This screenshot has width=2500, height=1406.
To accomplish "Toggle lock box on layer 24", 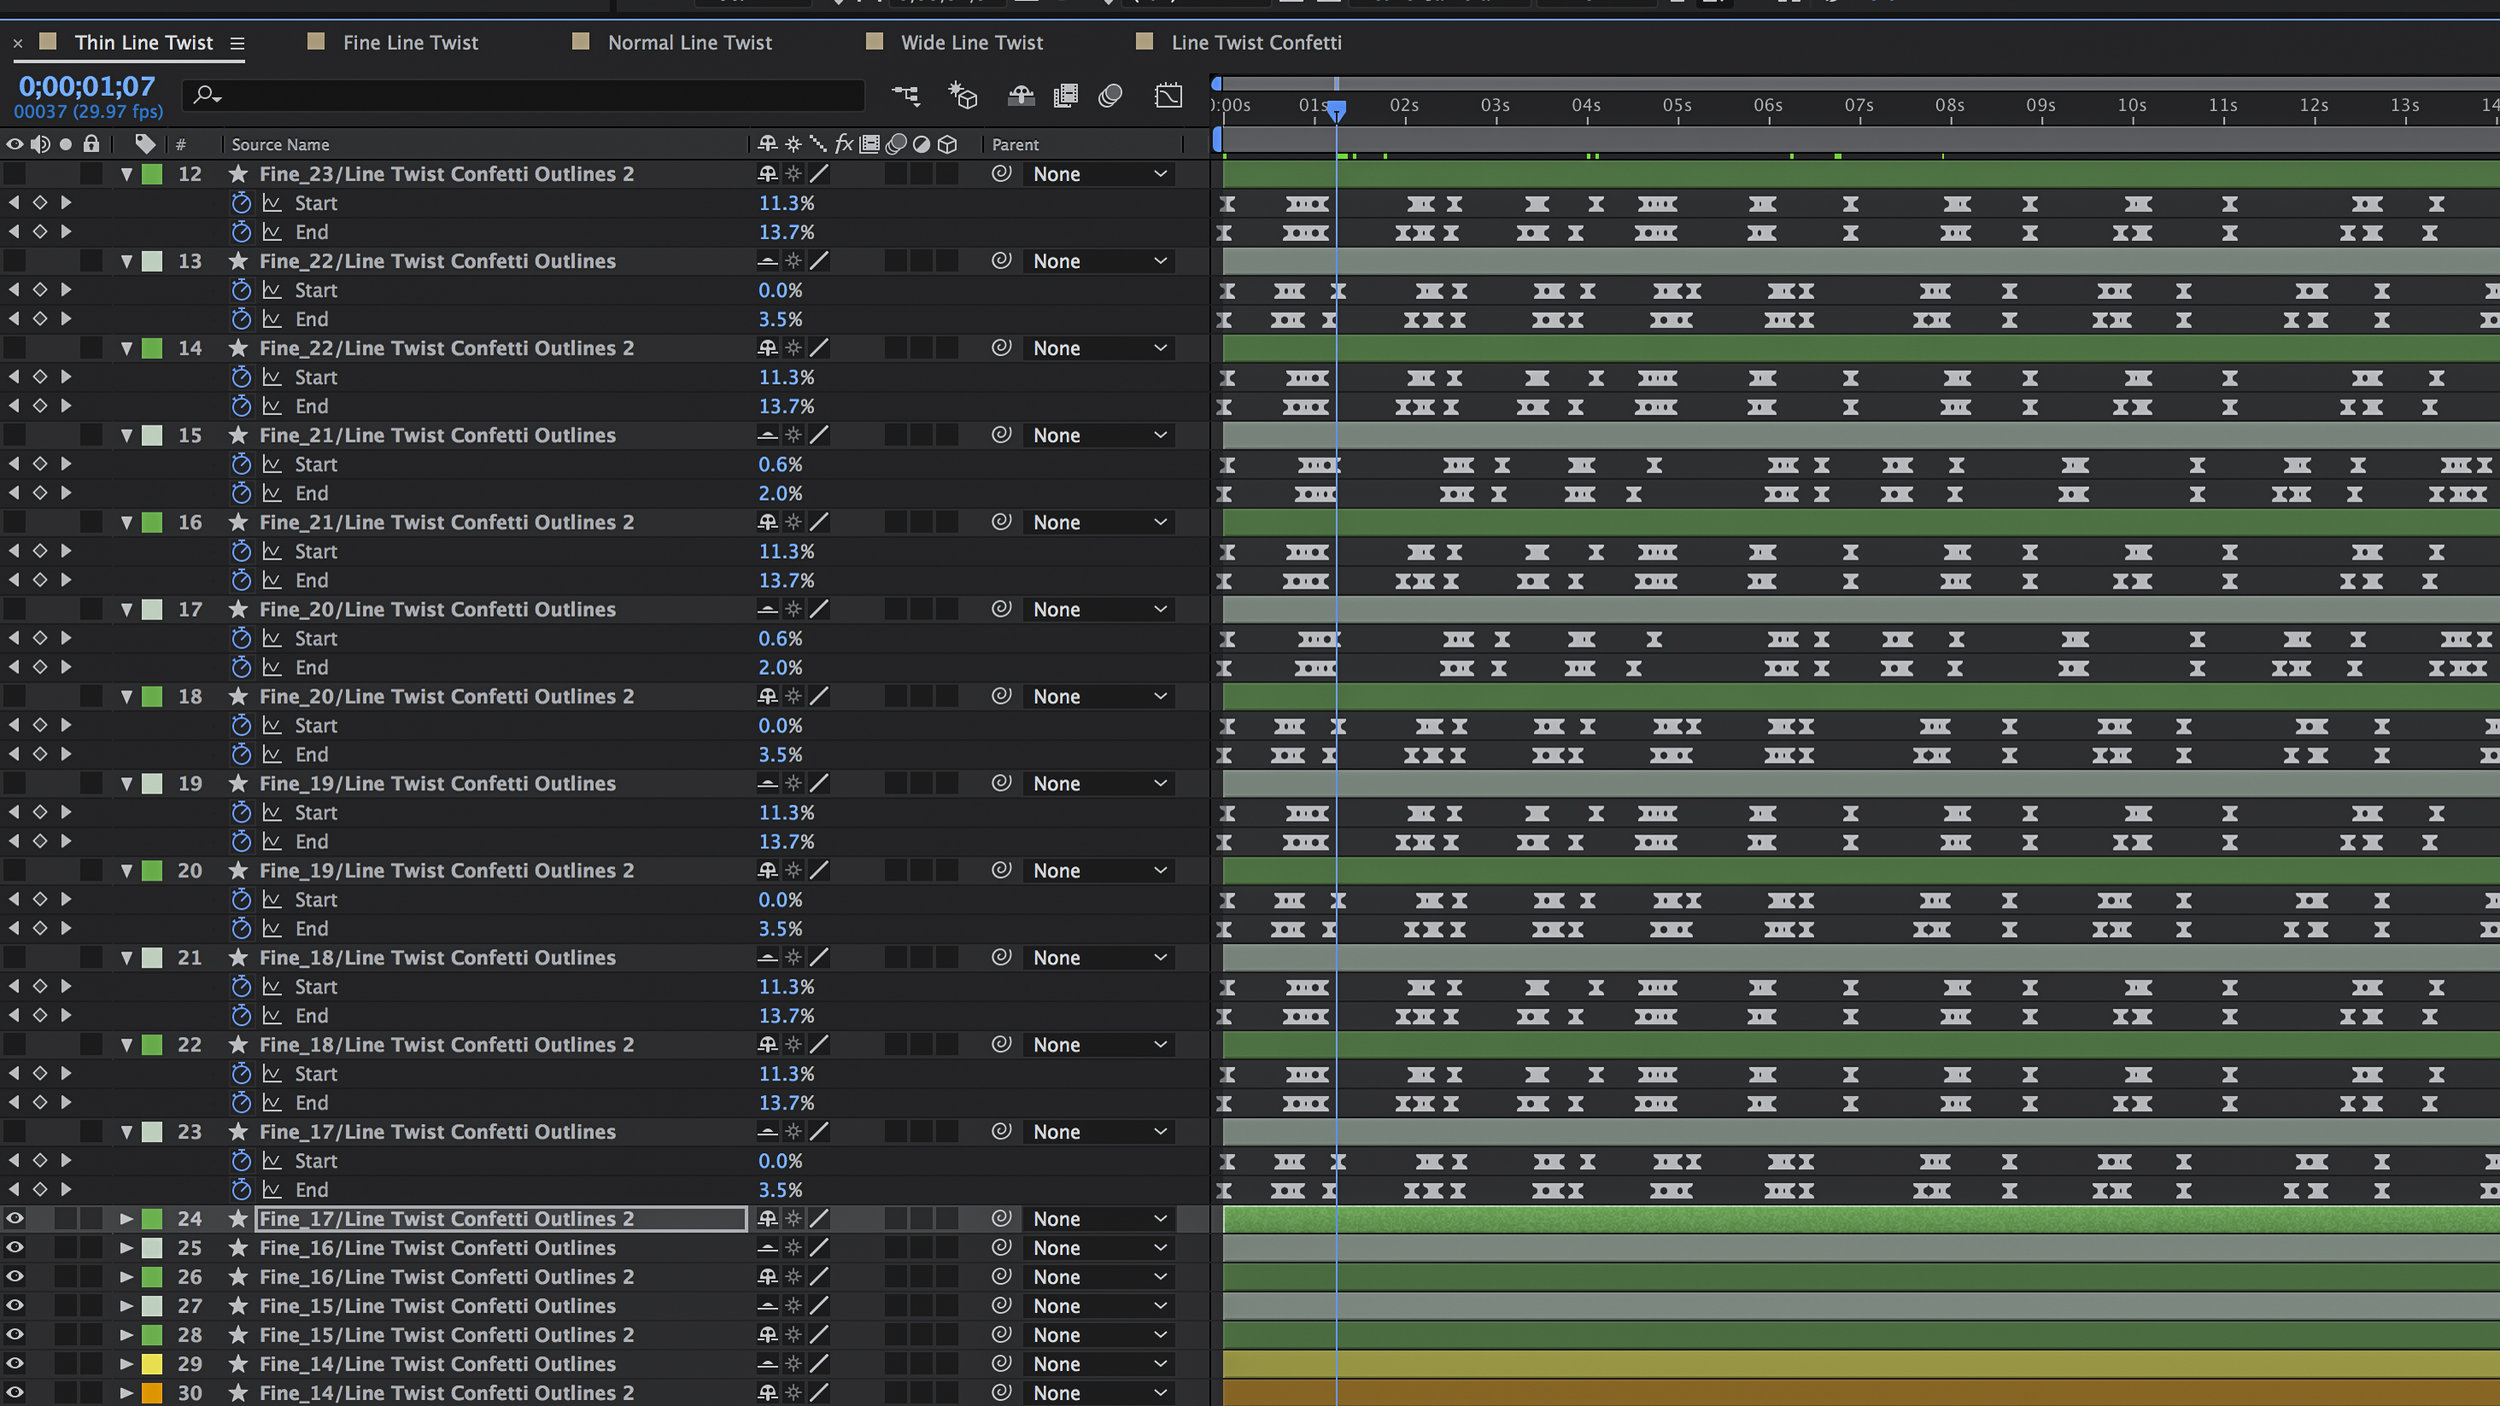I will click(91, 1219).
